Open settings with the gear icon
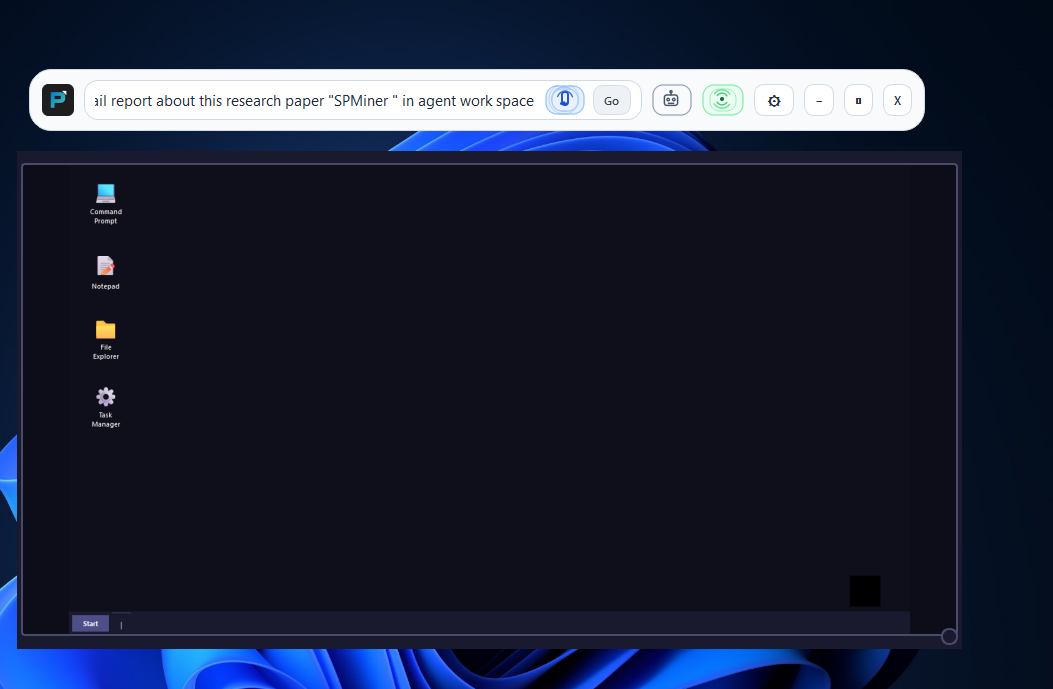Viewport: 1053px width, 689px height. pos(774,101)
